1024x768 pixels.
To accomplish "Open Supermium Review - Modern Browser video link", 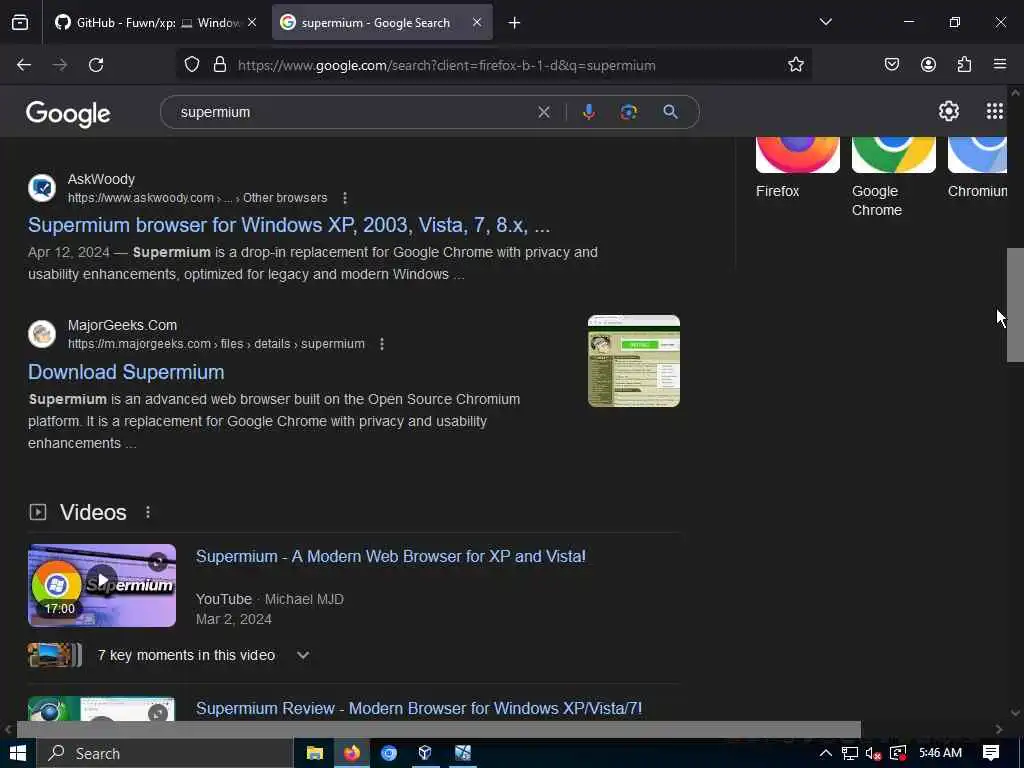I will coord(419,709).
